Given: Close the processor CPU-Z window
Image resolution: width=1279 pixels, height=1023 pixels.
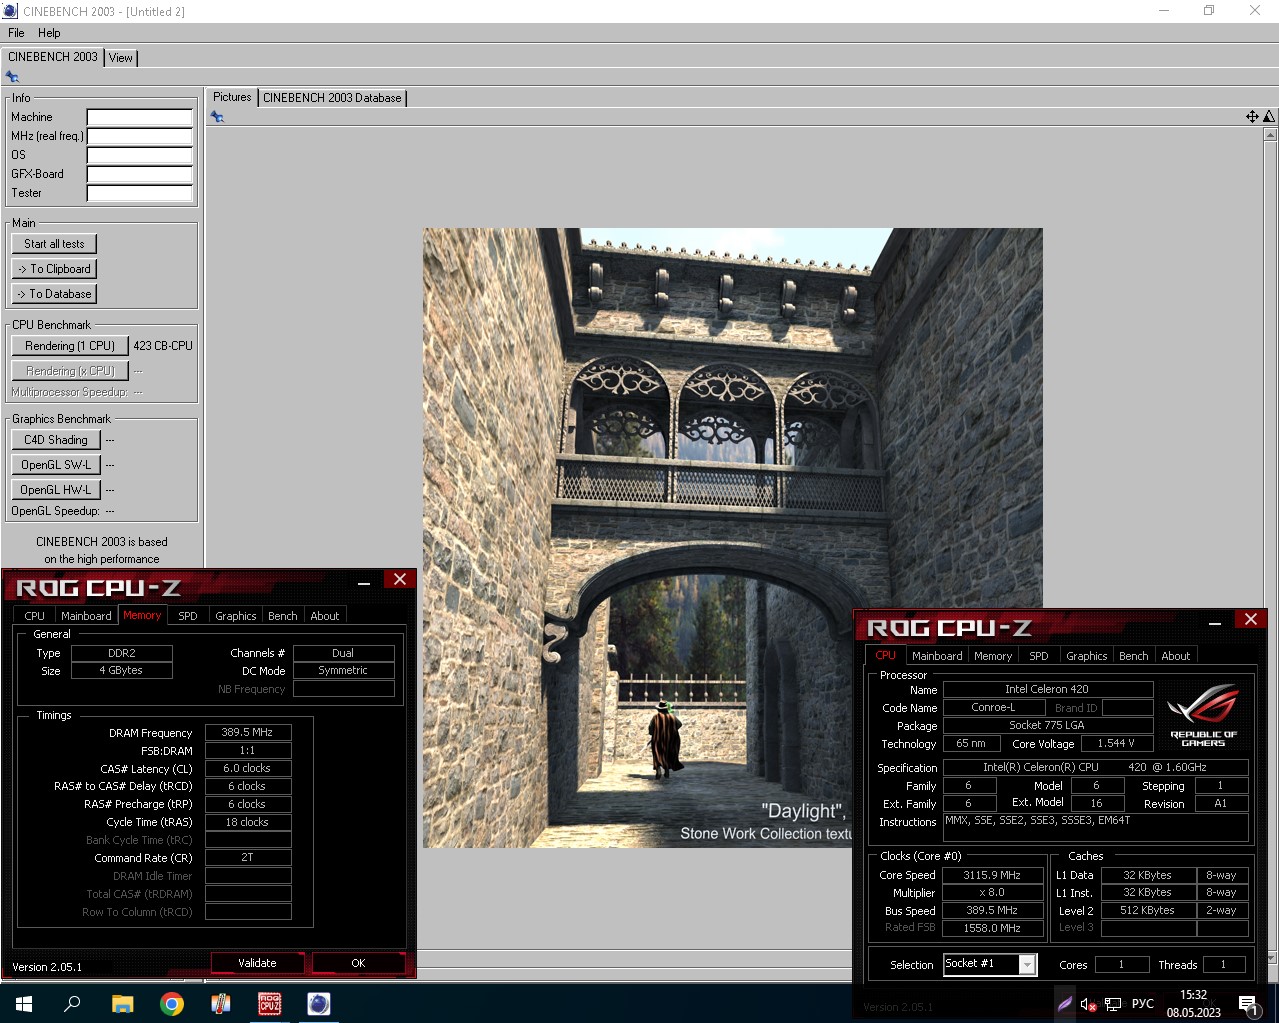Looking at the screenshot, I should (x=1251, y=619).
